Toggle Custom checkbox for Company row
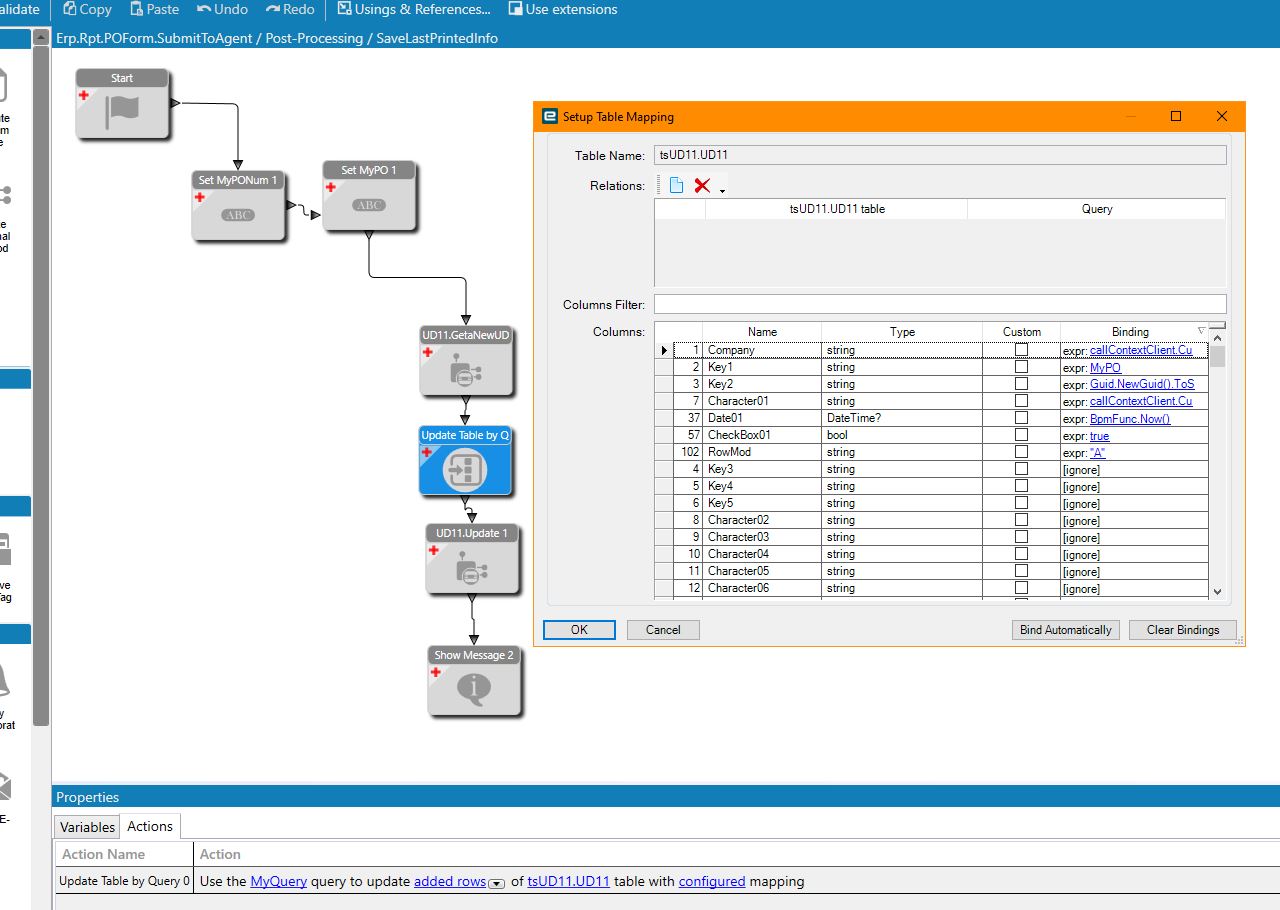The image size is (1280, 910). pos(1021,350)
